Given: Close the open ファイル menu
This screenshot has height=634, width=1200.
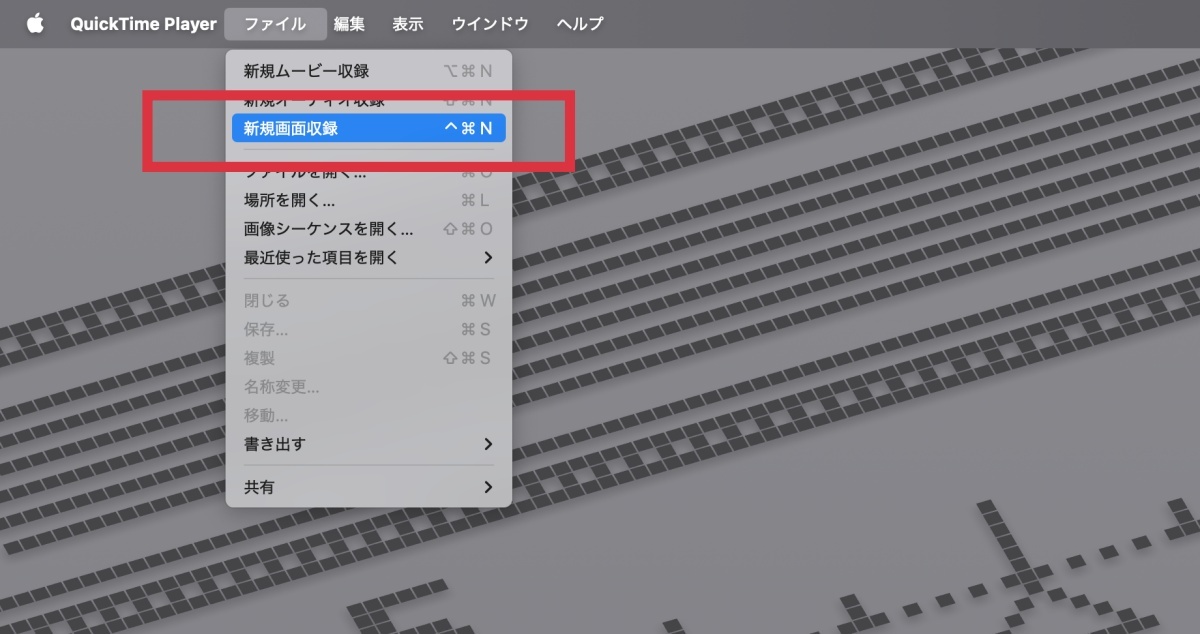Looking at the screenshot, I should [275, 23].
